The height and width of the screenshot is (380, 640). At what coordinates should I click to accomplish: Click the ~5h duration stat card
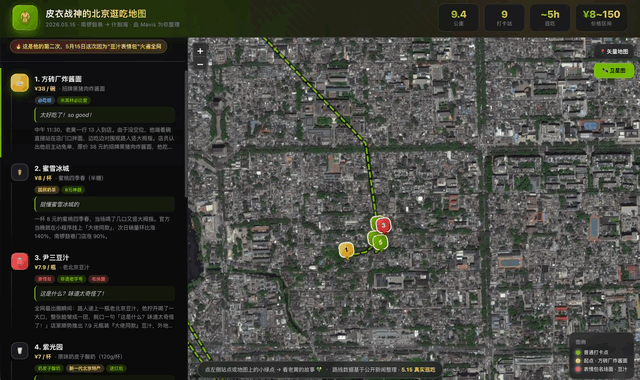tap(550, 18)
